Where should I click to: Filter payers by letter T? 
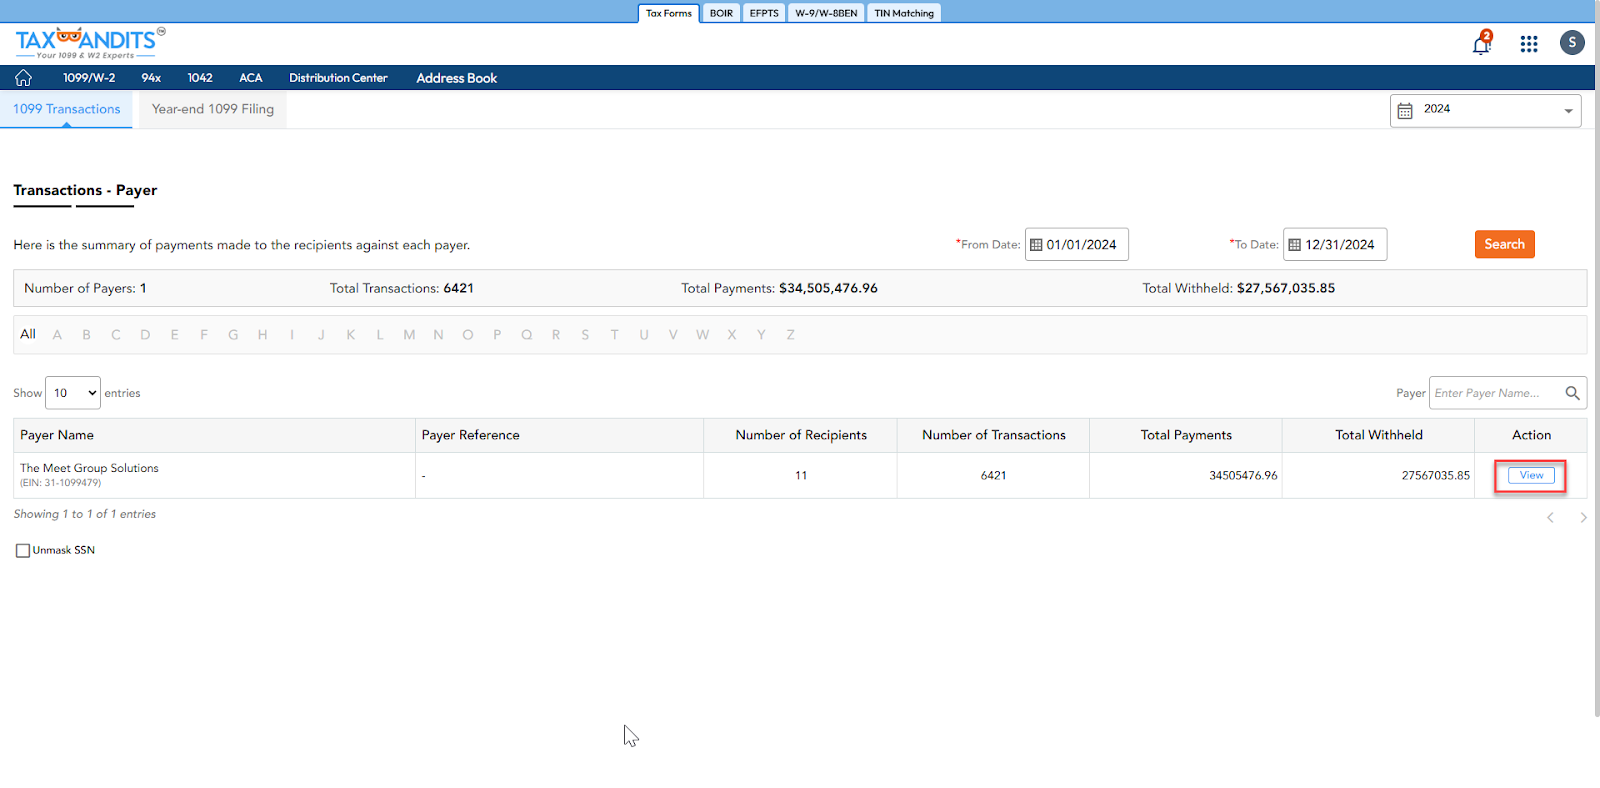click(614, 335)
